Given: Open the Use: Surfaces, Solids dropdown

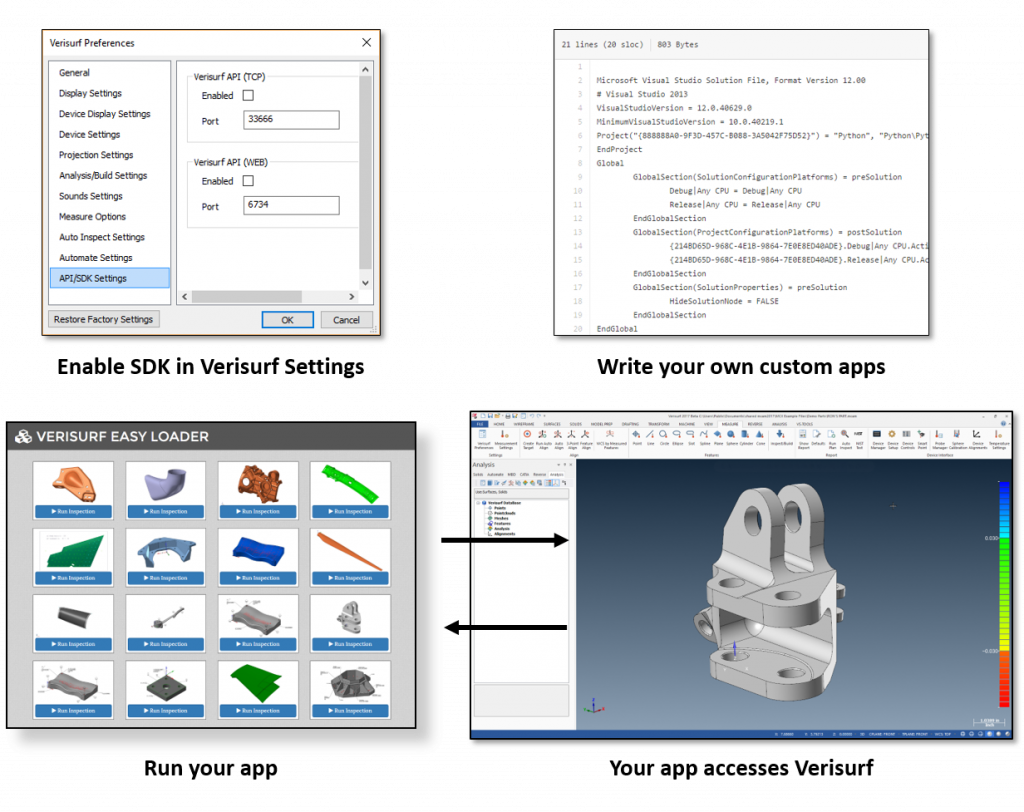Looking at the screenshot, I should click(522, 493).
